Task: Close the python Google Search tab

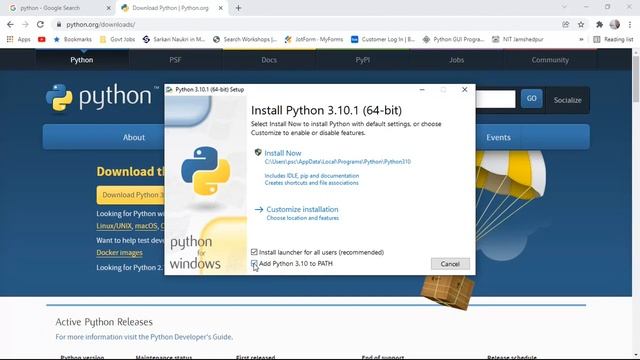Action: (109, 8)
